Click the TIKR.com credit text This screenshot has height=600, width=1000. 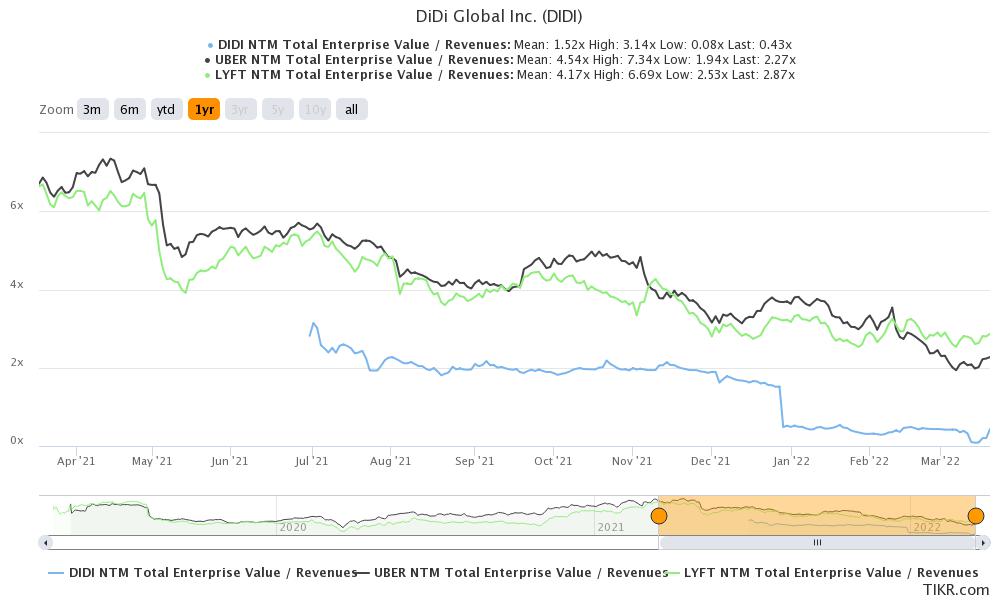tap(956, 590)
